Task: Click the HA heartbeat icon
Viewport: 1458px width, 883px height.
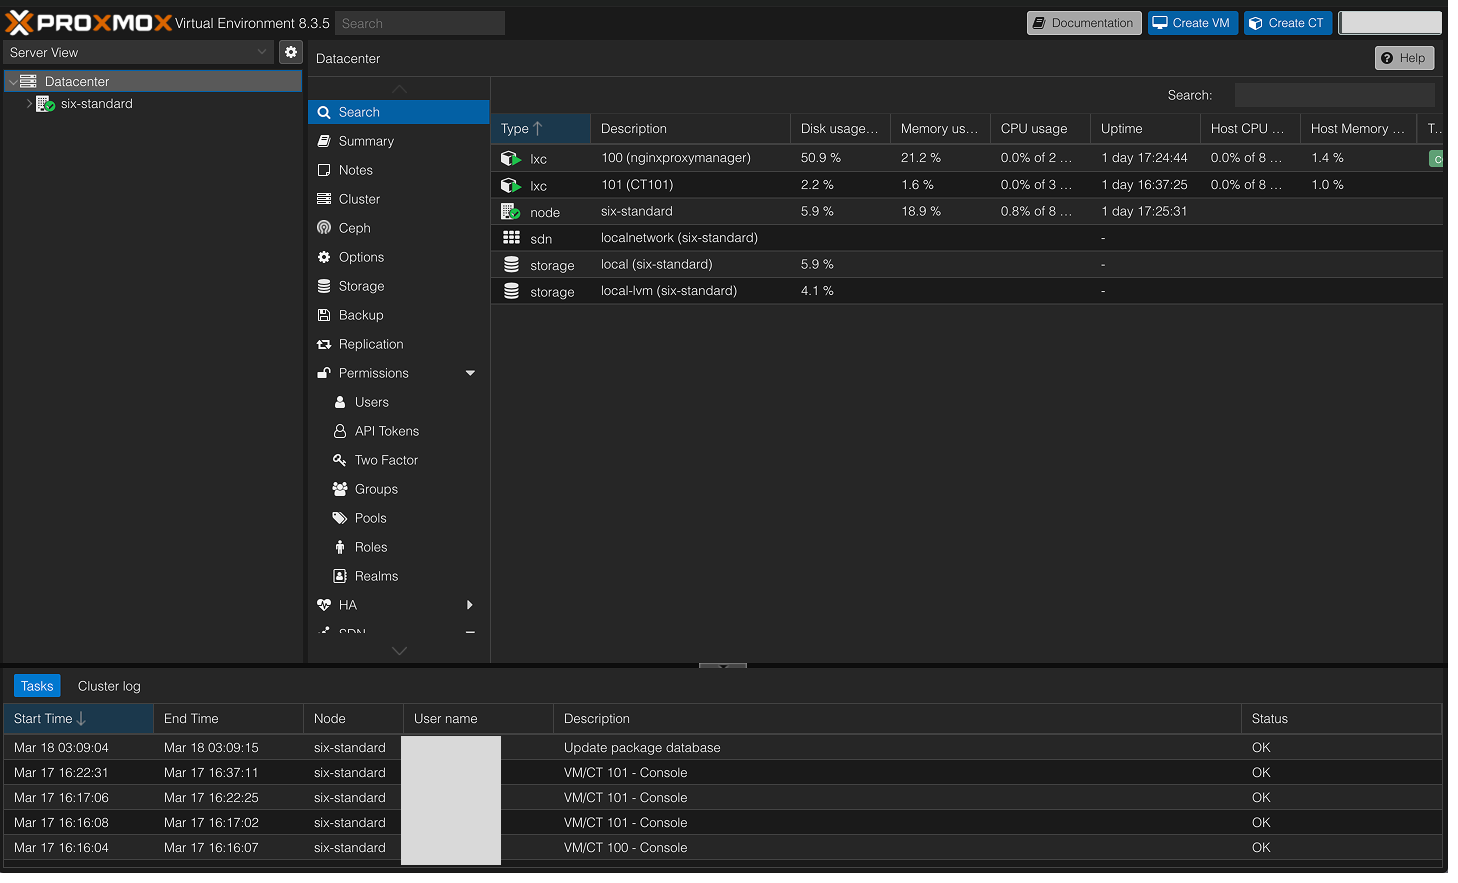Action: [324, 605]
